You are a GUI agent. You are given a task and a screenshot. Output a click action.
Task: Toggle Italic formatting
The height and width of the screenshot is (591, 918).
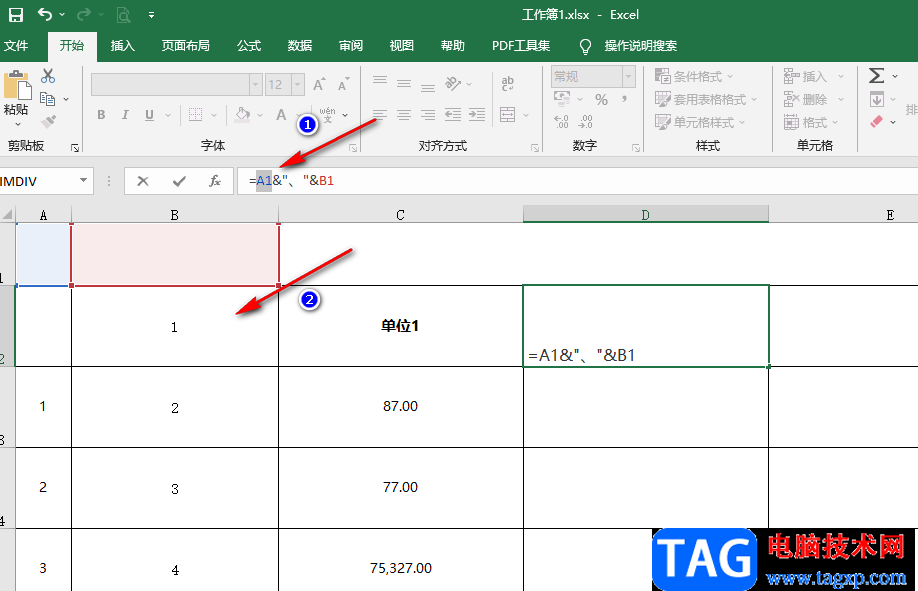tap(125, 115)
